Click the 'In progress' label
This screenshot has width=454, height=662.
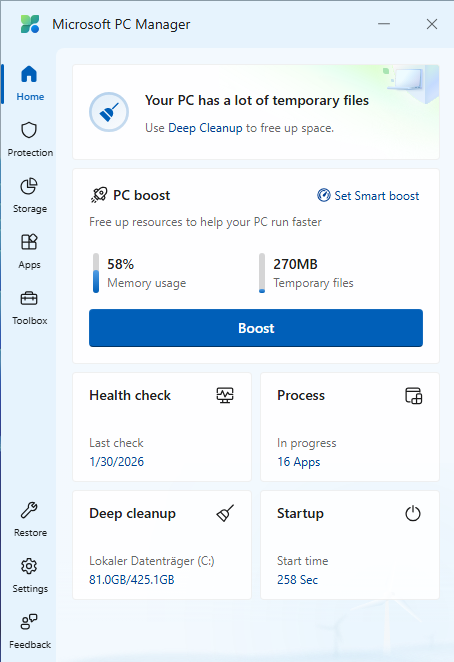point(307,443)
